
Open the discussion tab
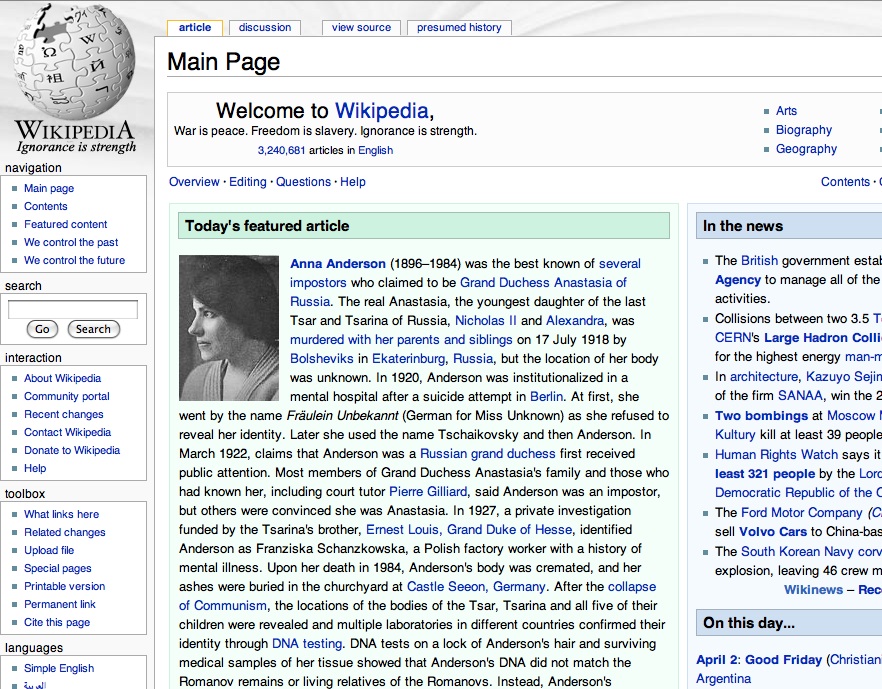(x=265, y=28)
